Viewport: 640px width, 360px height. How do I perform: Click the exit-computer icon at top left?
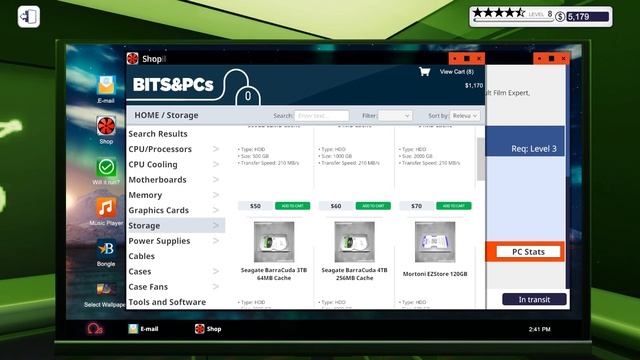click(x=29, y=17)
